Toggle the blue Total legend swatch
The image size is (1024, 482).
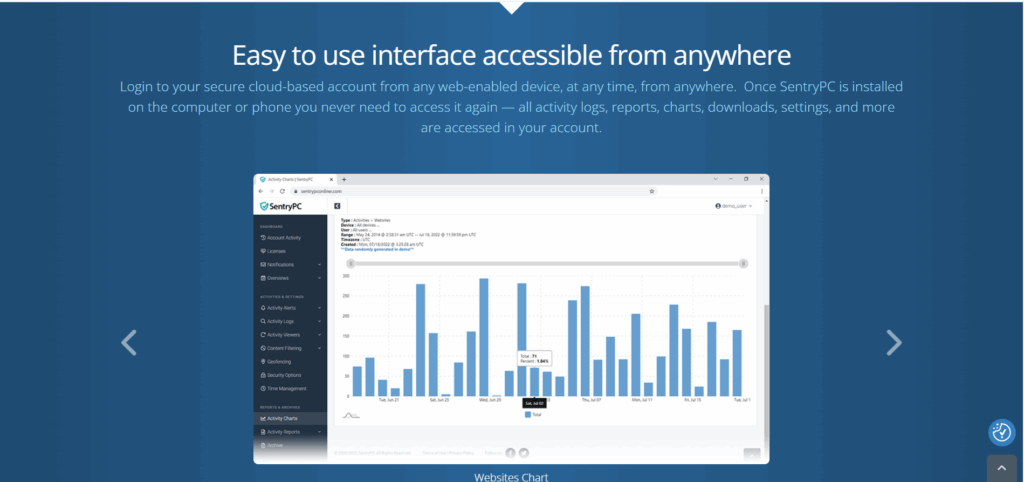528,415
